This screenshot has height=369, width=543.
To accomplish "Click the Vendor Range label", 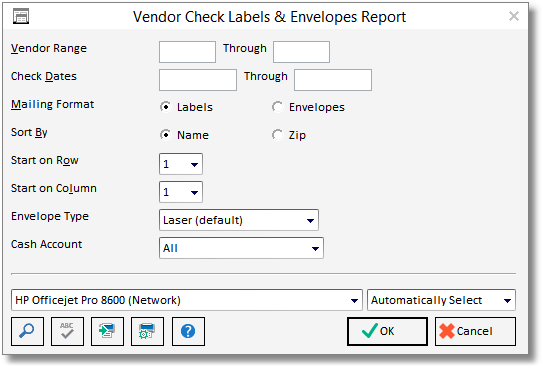I will pos(49,48).
